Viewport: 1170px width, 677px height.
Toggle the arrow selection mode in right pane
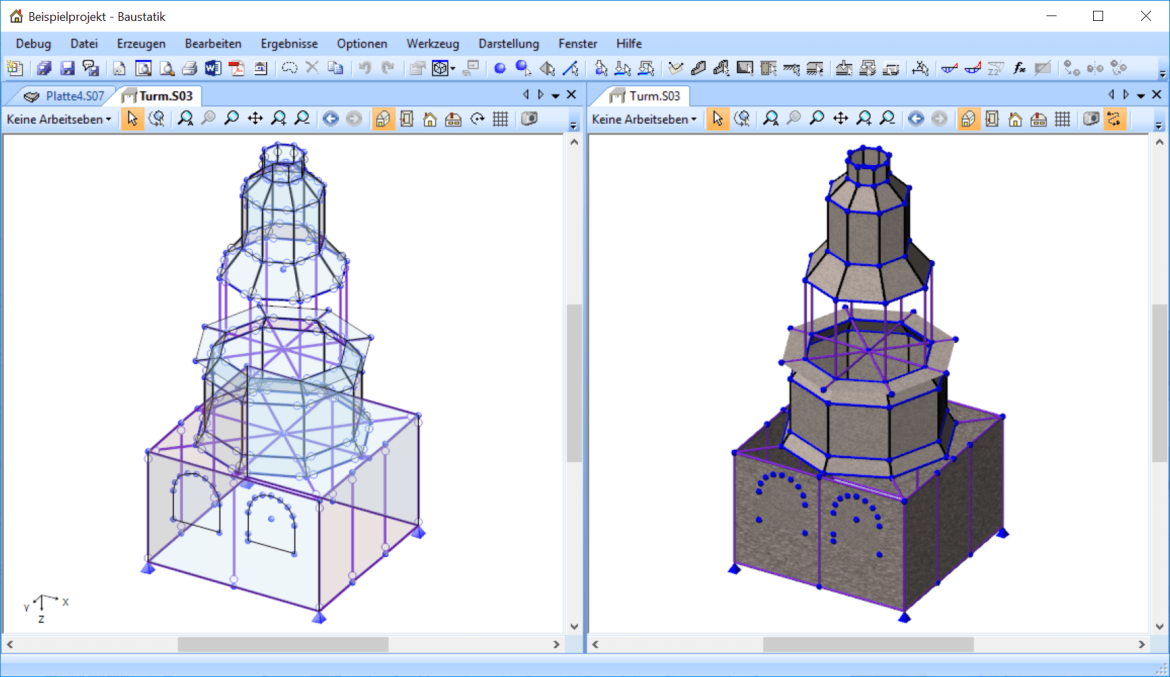tap(717, 119)
